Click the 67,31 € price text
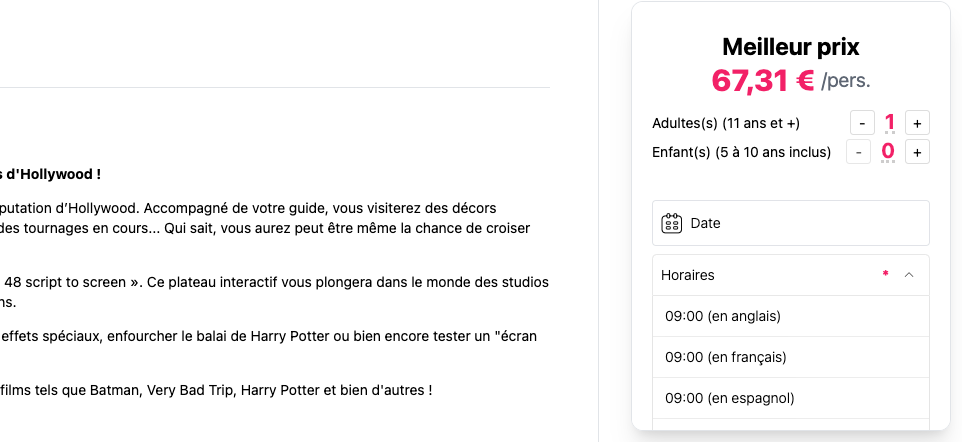Image resolution: width=962 pixels, height=442 pixels. (x=763, y=80)
